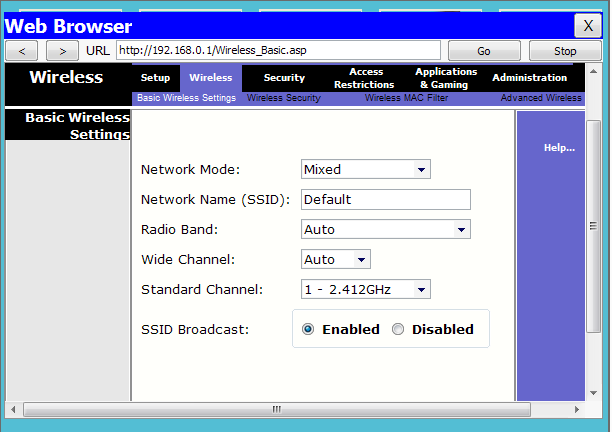Click the Go button
This screenshot has width=612, height=432.
point(484,51)
